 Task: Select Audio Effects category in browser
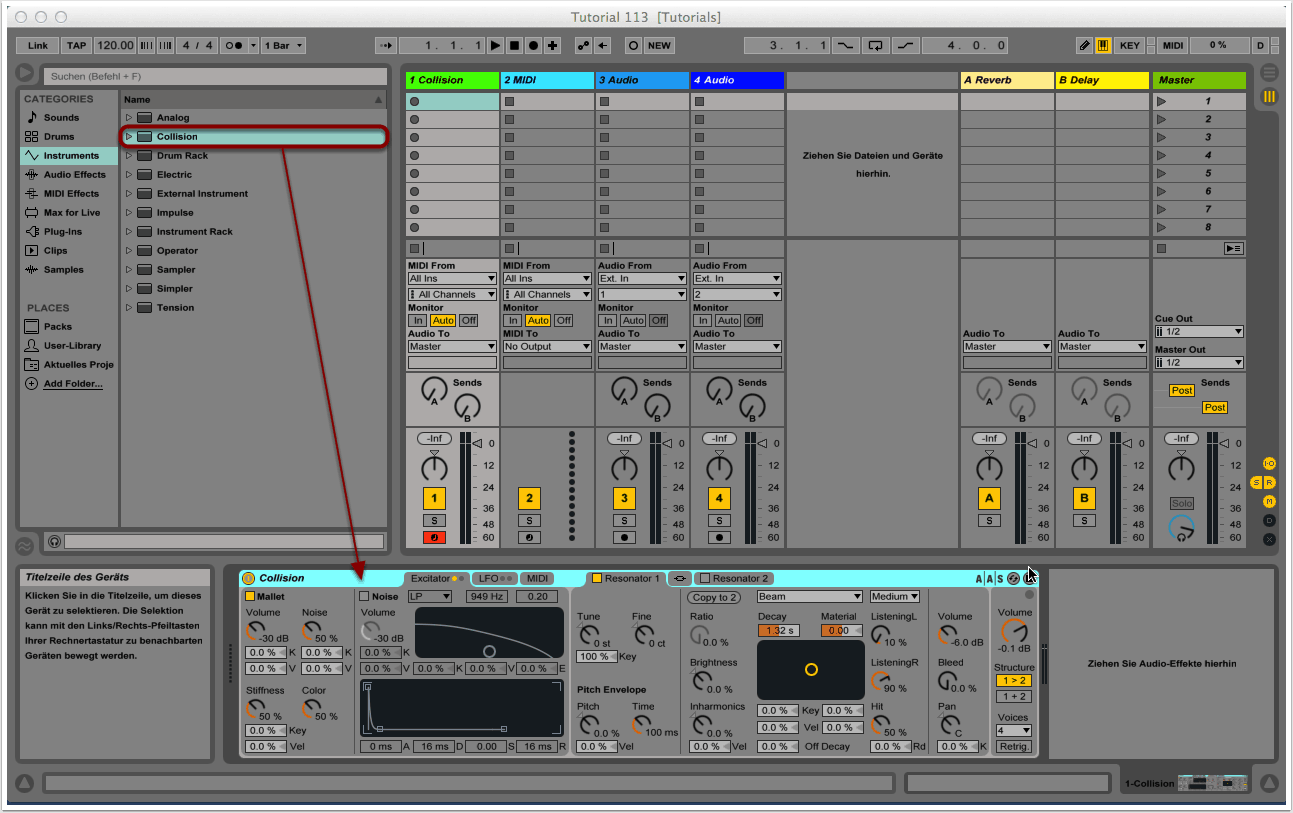point(74,174)
